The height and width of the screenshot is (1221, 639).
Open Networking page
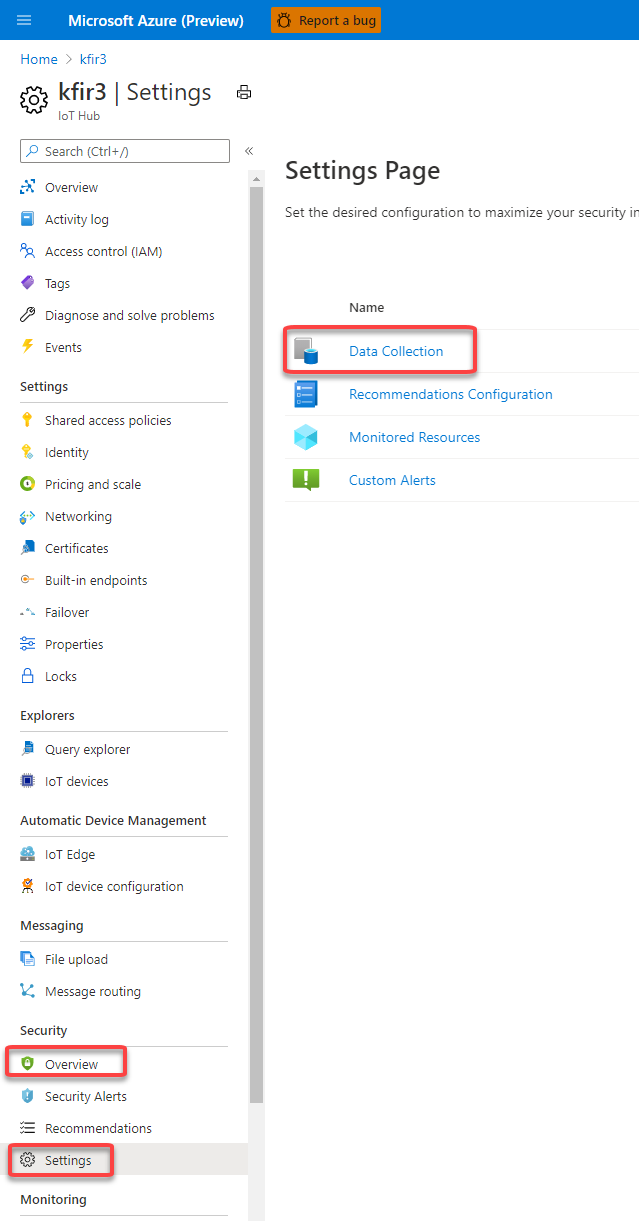point(78,516)
